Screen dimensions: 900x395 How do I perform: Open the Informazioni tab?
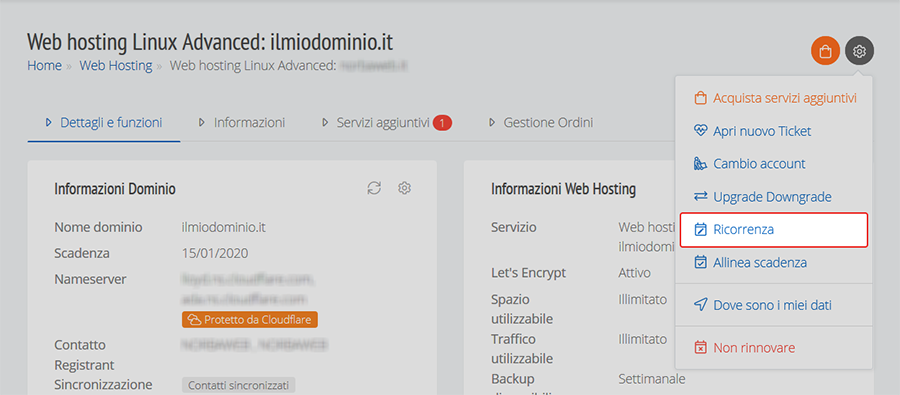click(242, 122)
